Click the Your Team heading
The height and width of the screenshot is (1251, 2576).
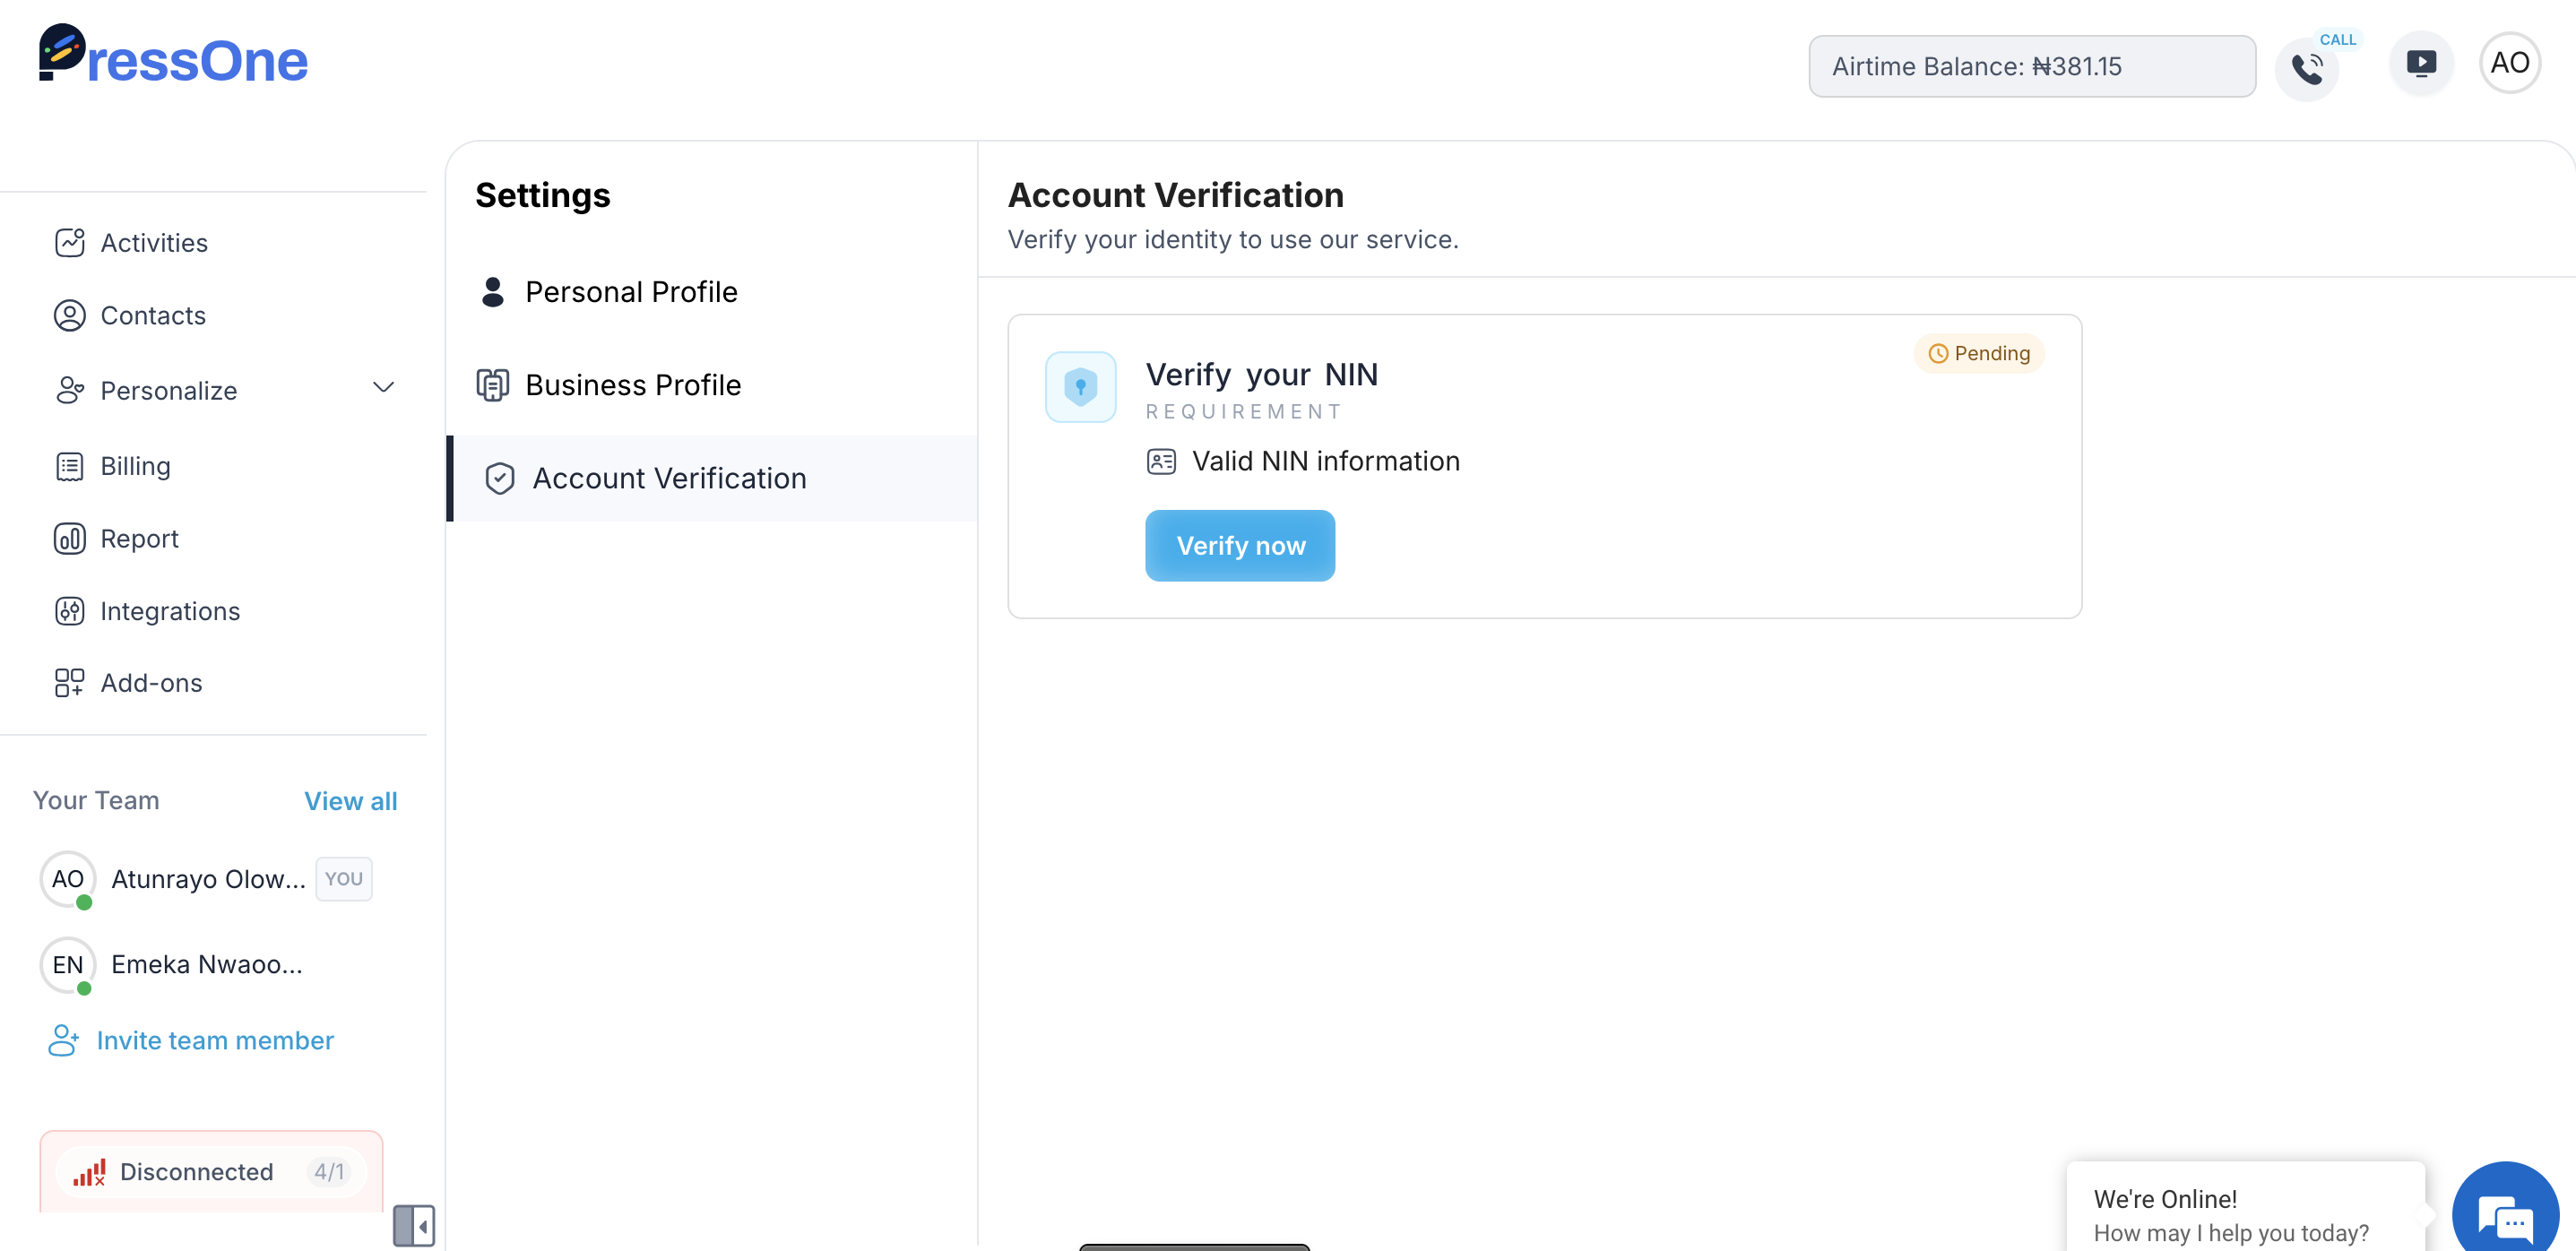click(96, 801)
